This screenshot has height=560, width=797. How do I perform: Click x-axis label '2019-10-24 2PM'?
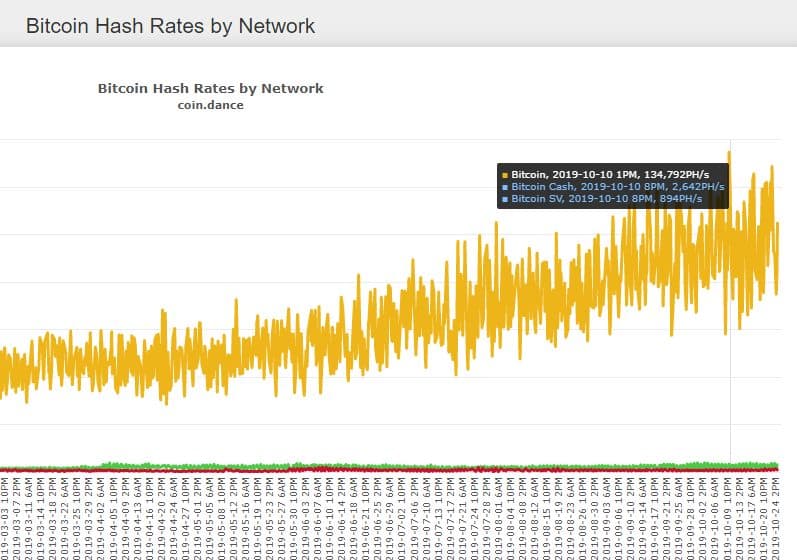click(776, 518)
